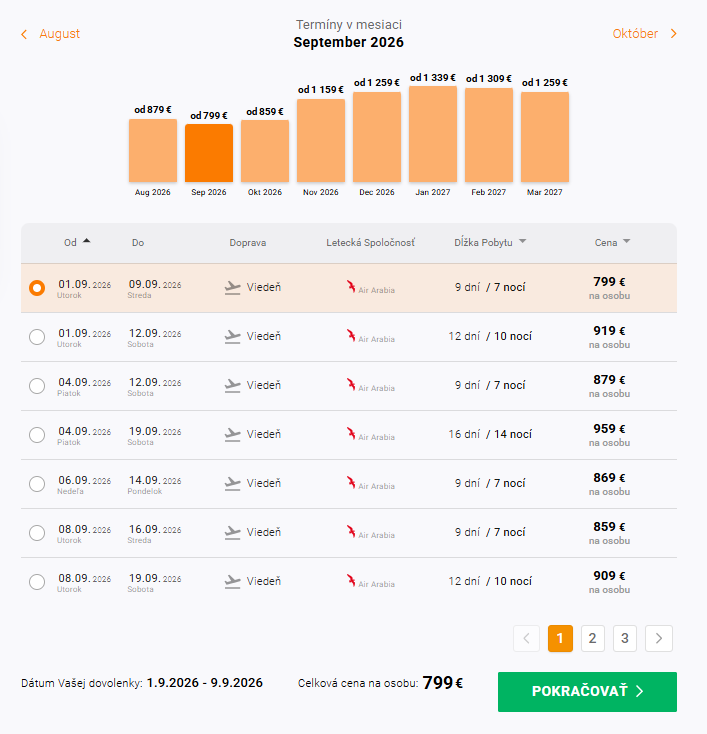Click the airplane icon in the 01.09–09.09 row

[x=232, y=288]
